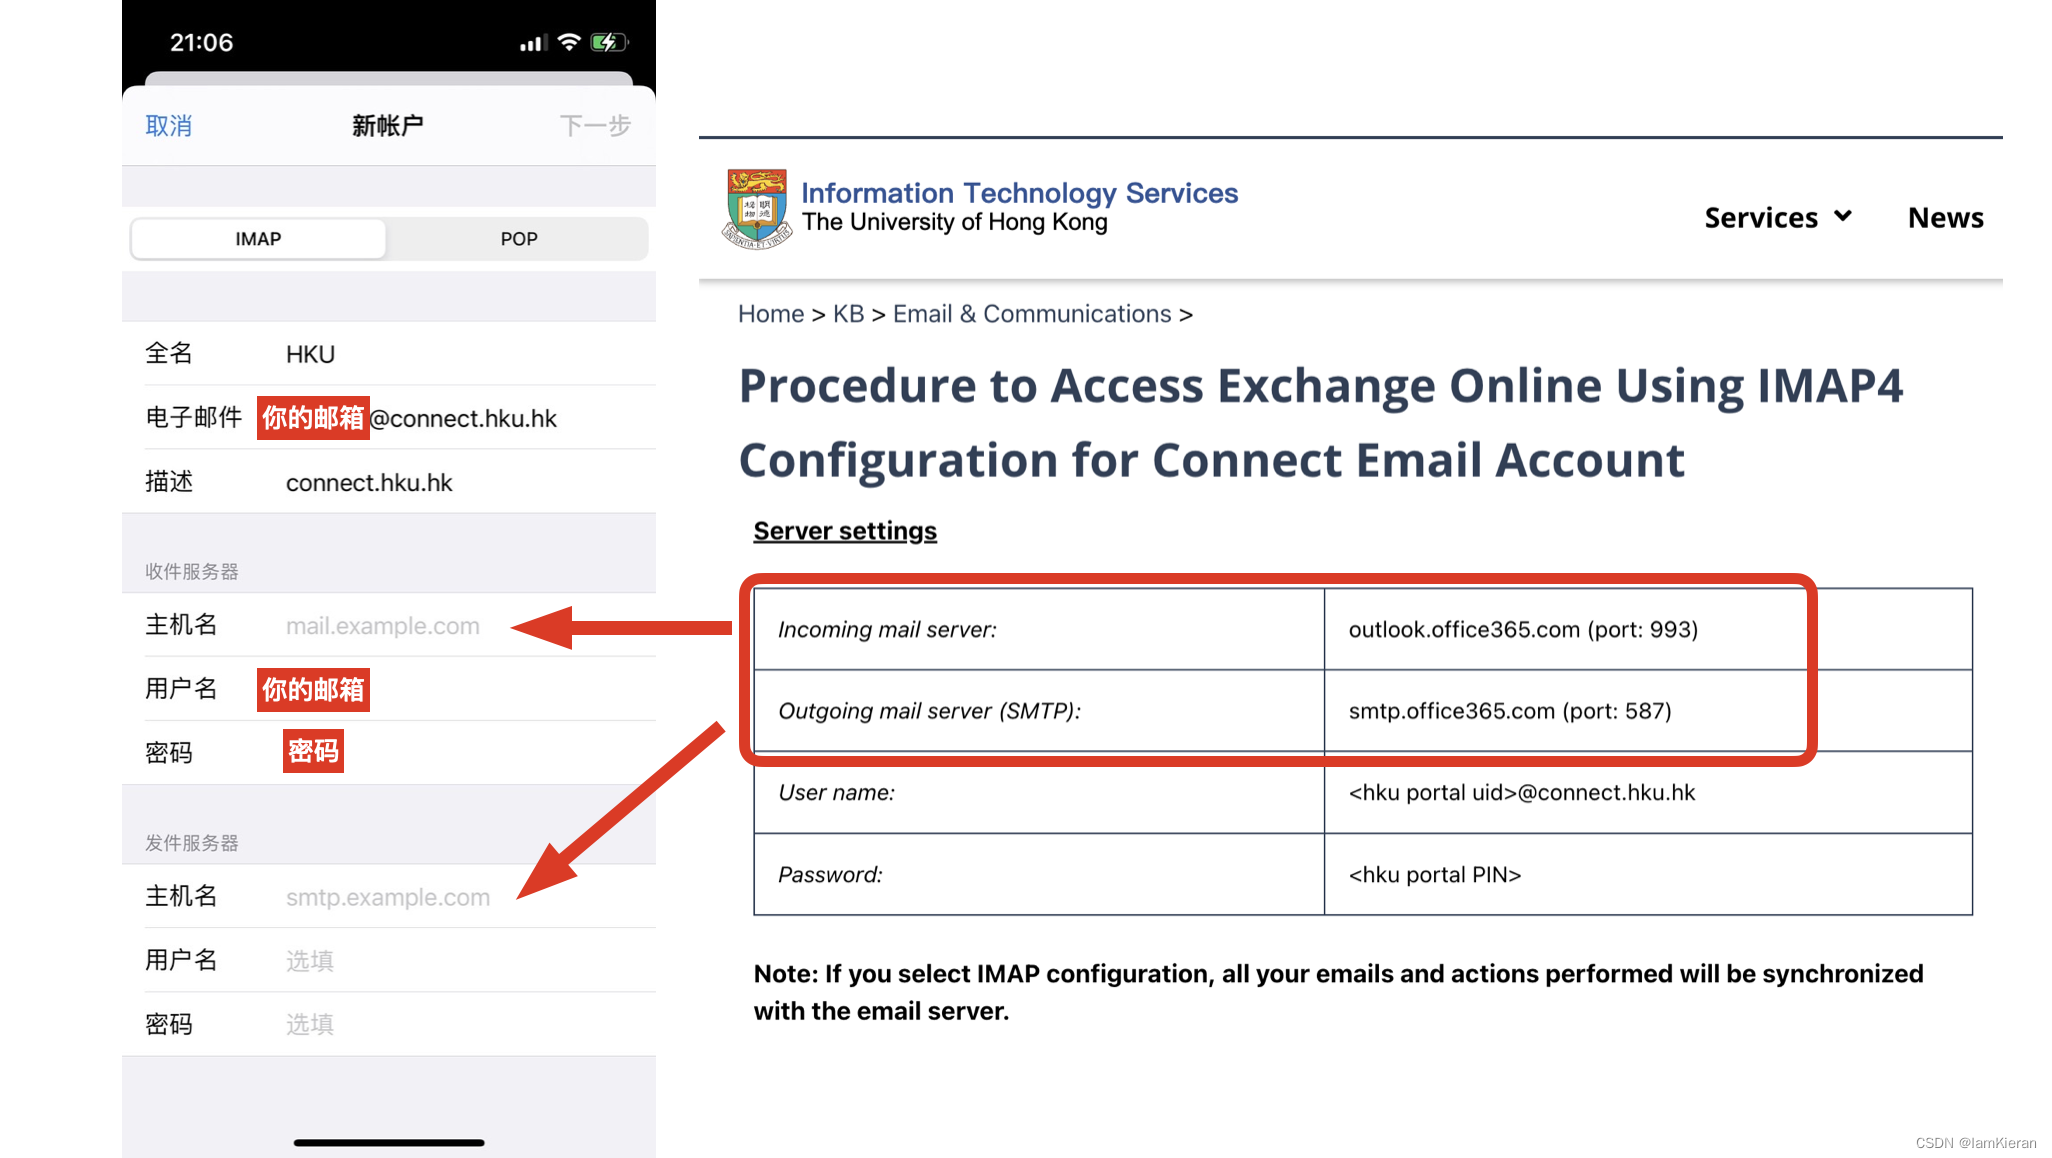Viewport: 2052px width, 1158px height.
Task: Tap the battery charging icon
Action: (608, 42)
